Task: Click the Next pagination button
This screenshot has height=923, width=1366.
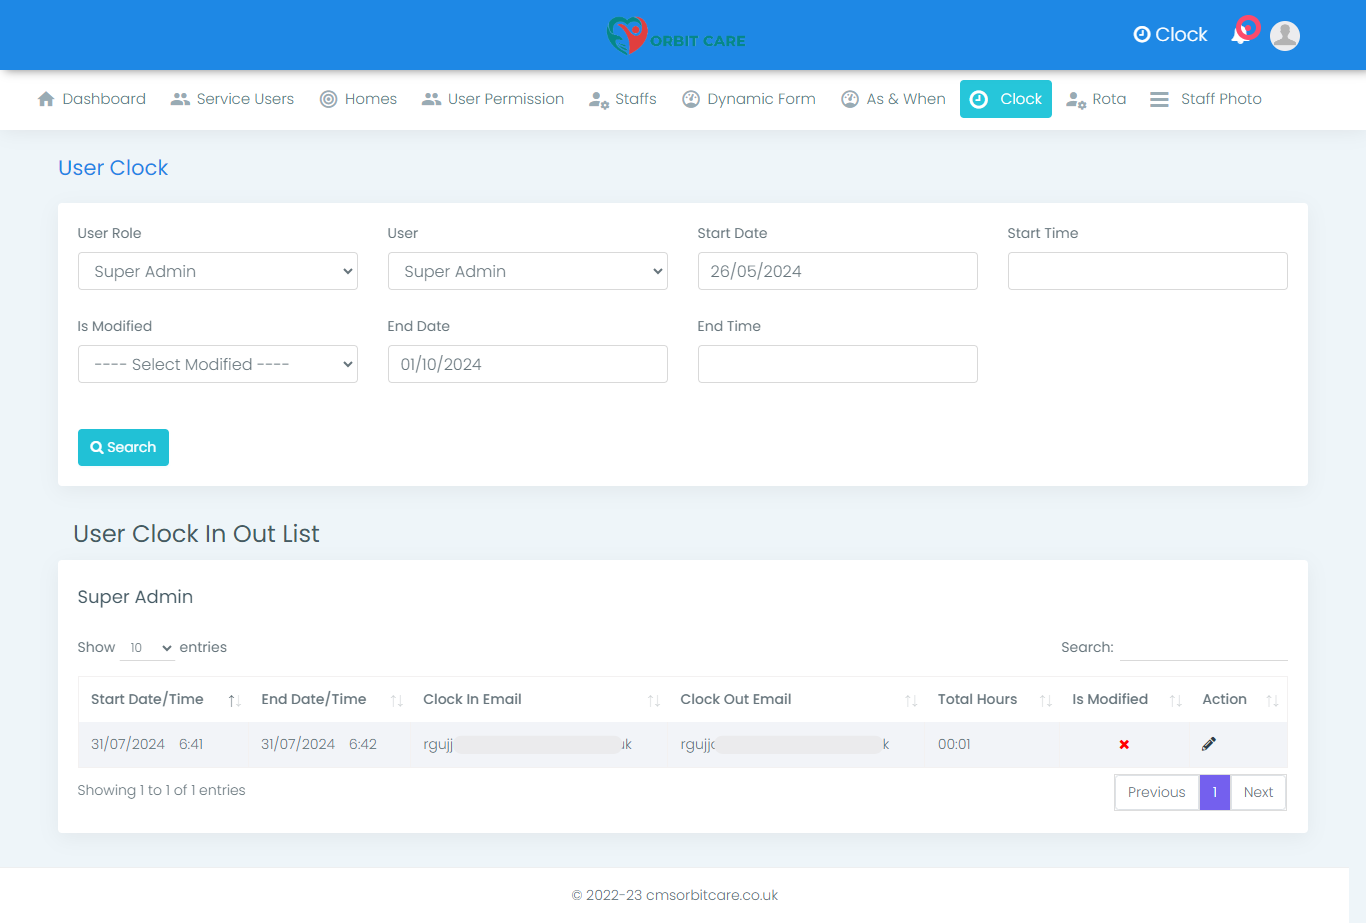Action: tap(1258, 792)
